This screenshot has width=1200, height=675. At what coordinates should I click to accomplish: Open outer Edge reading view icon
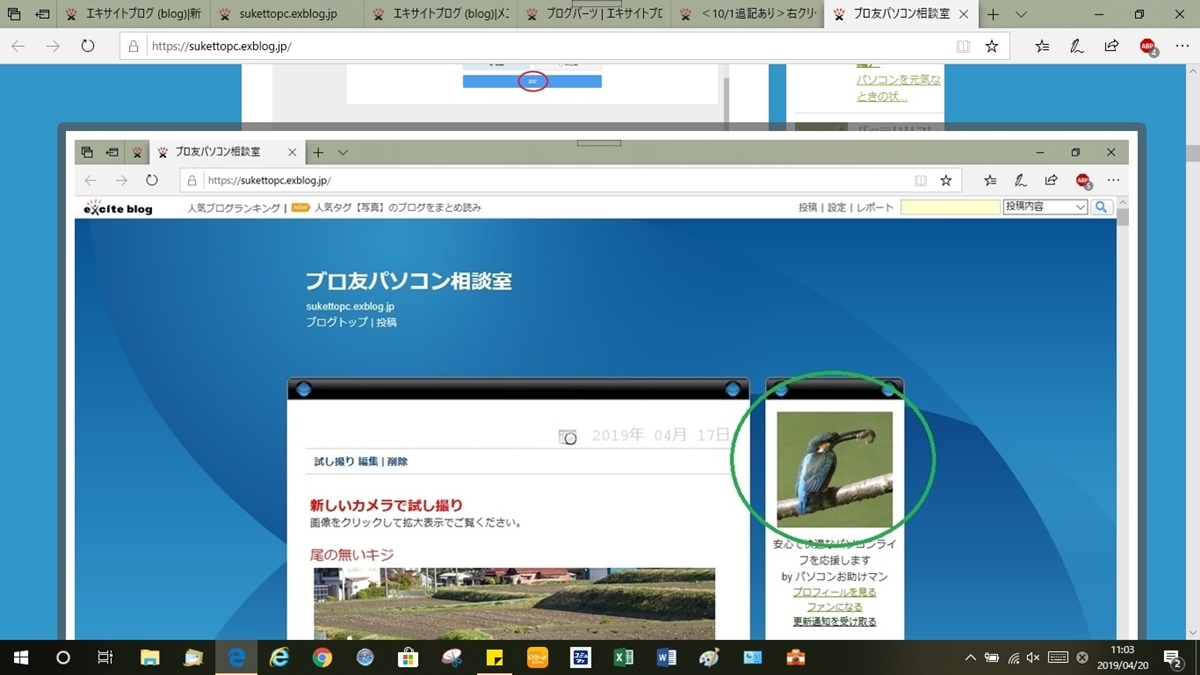point(963,46)
